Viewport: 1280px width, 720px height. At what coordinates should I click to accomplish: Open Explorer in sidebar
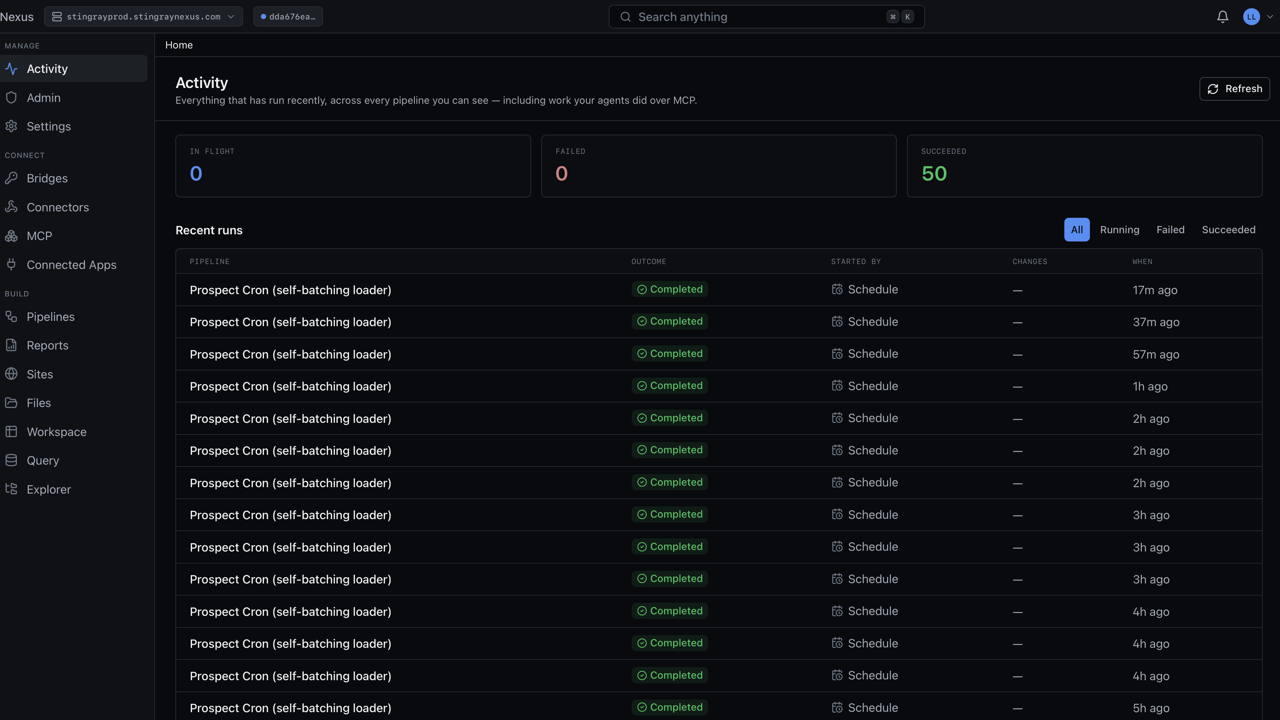(74, 489)
